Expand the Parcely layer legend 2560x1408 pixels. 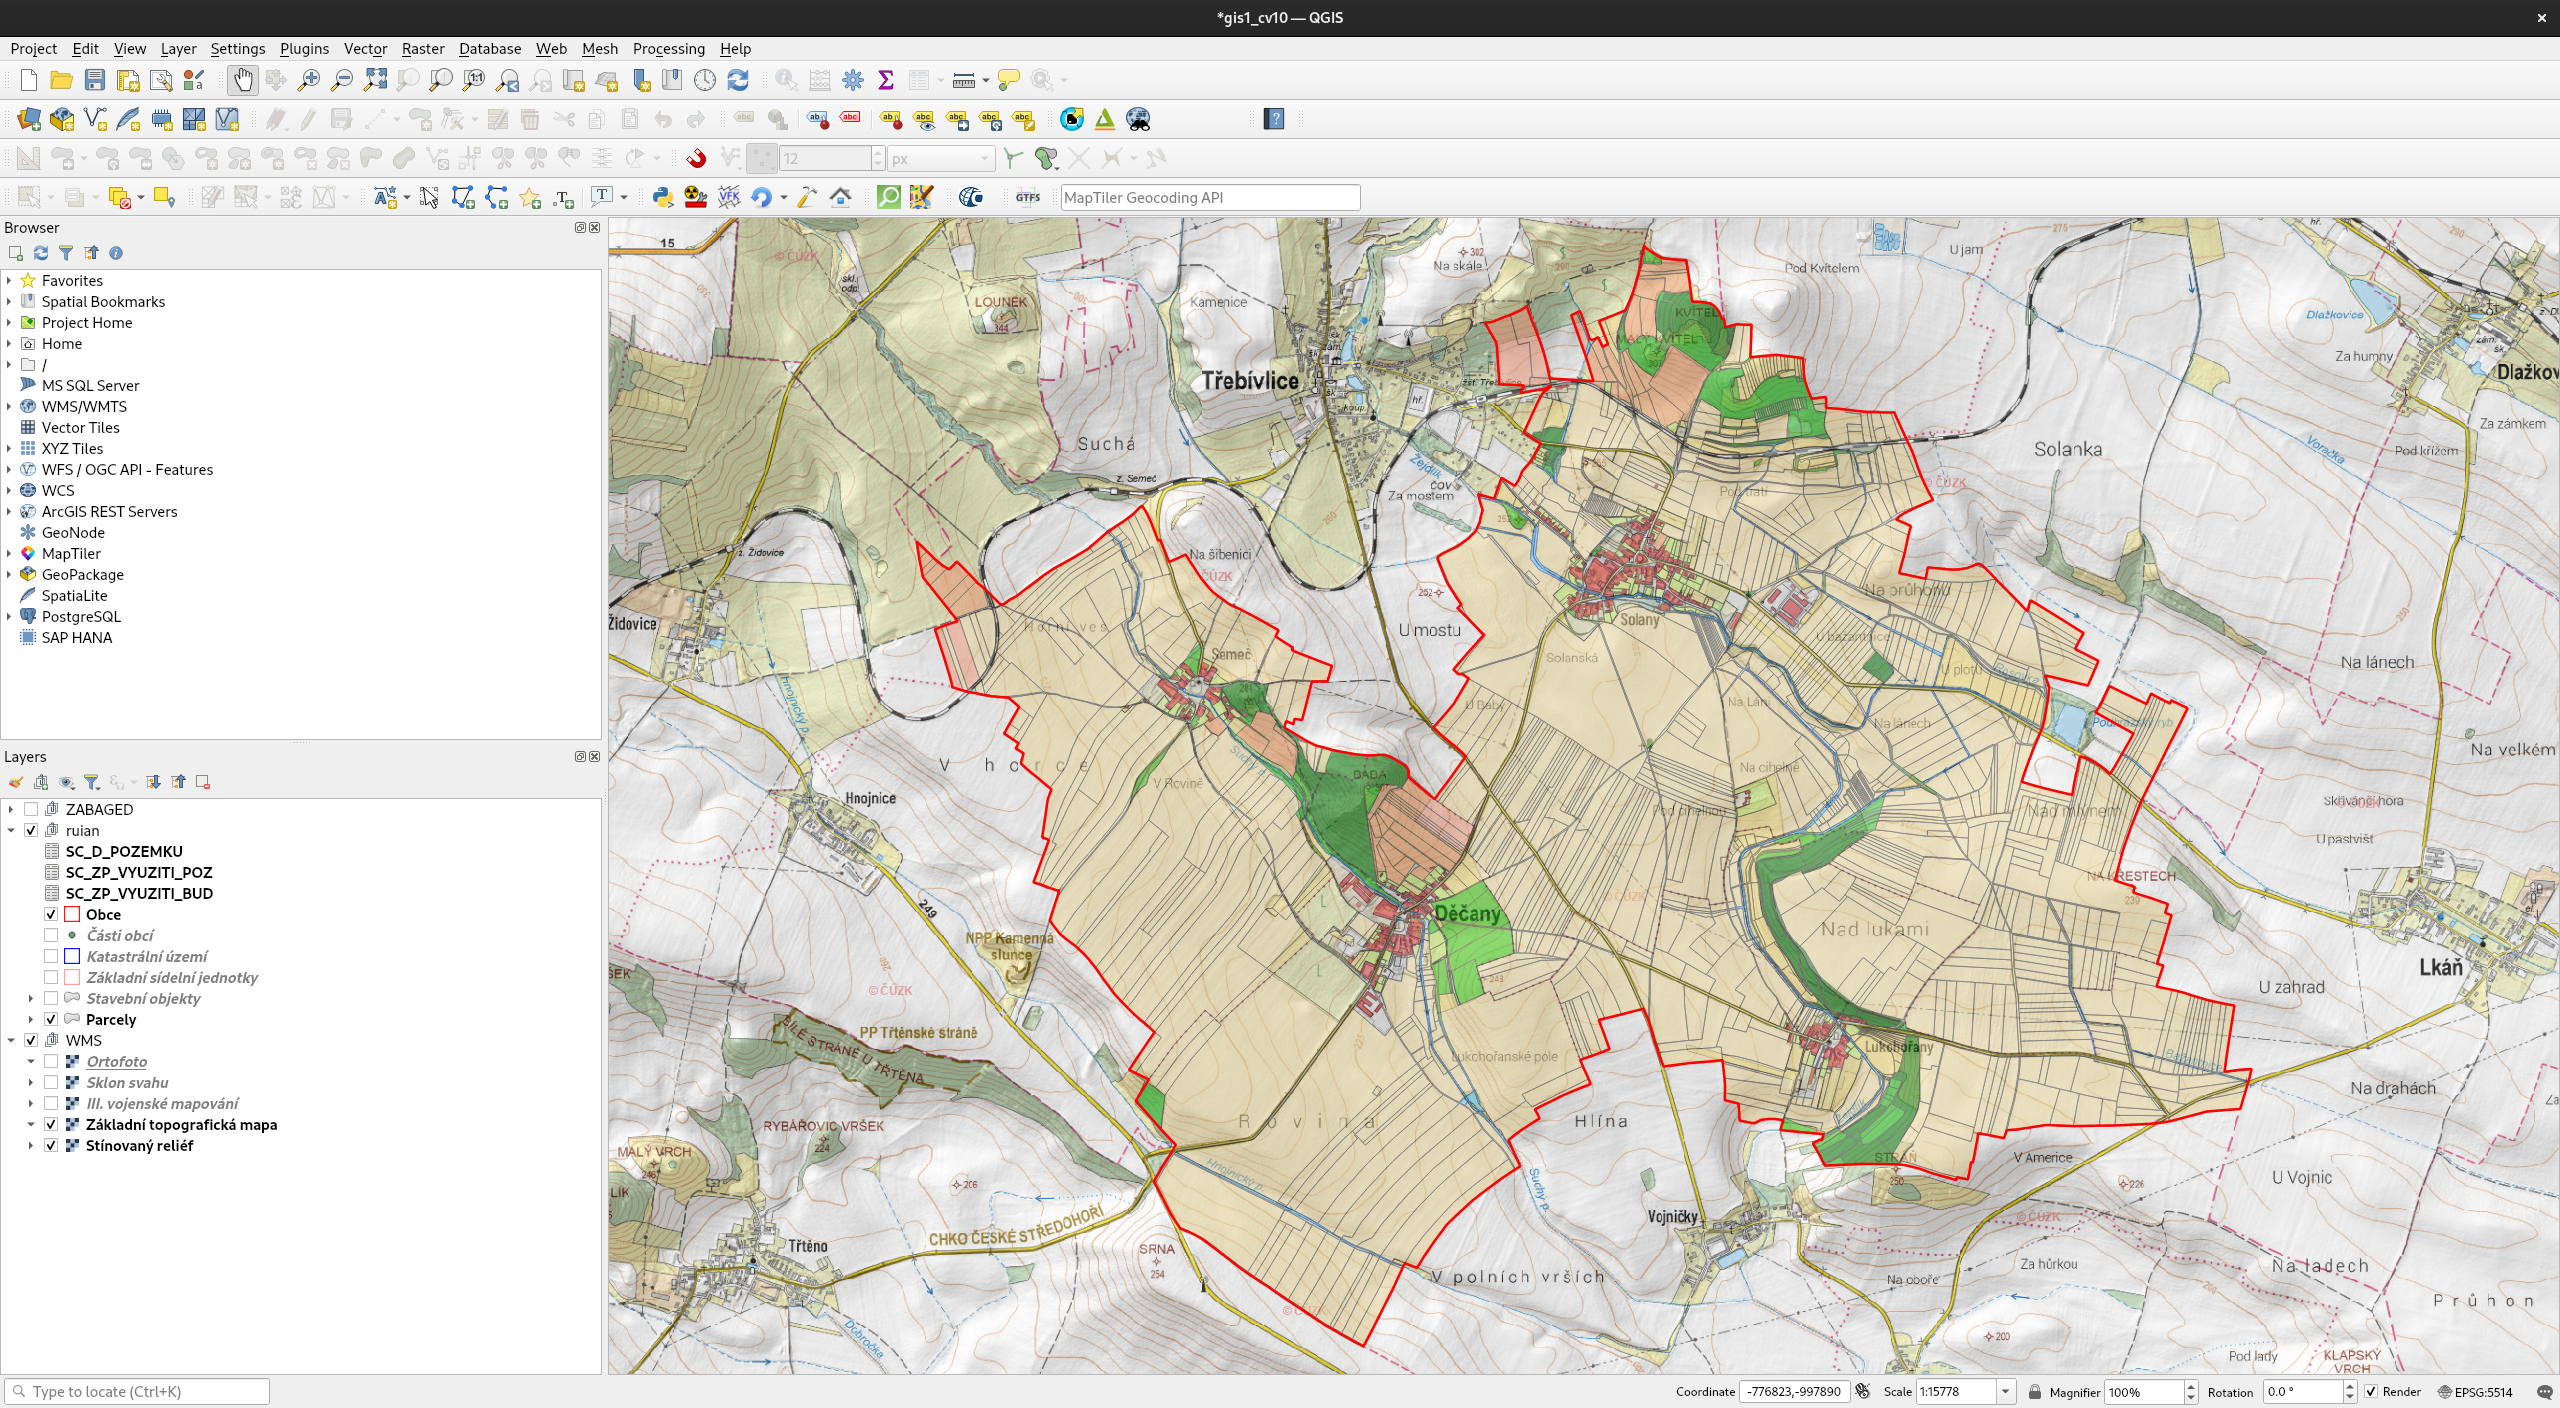[31, 1019]
